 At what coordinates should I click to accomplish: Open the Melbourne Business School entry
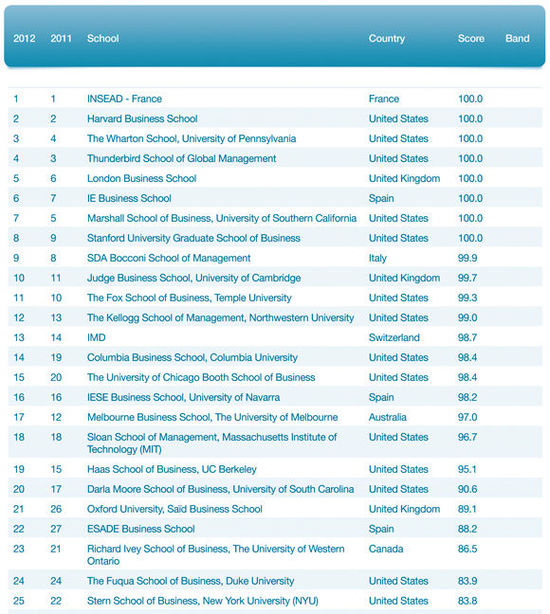click(213, 417)
